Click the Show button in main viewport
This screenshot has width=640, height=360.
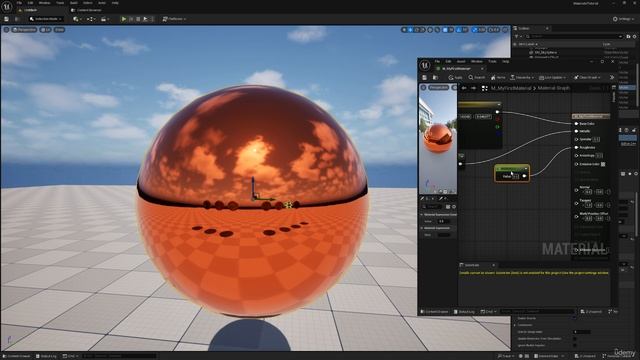pyautogui.click(x=60, y=30)
